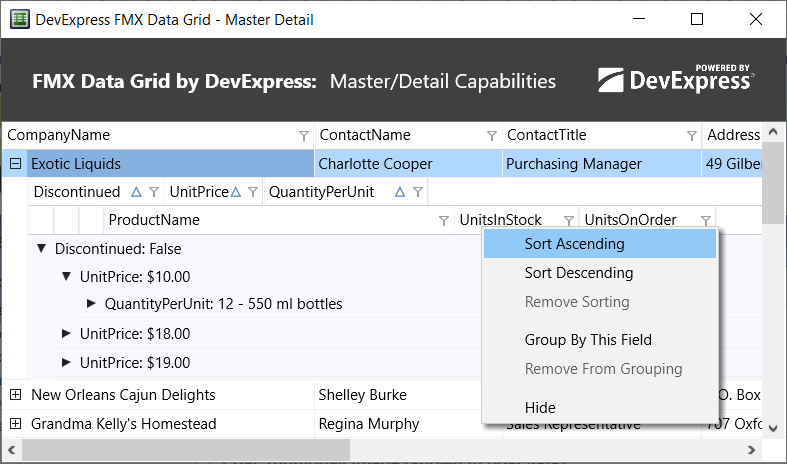This screenshot has width=787, height=464.
Task: Click the Address column header
Action: (732, 135)
